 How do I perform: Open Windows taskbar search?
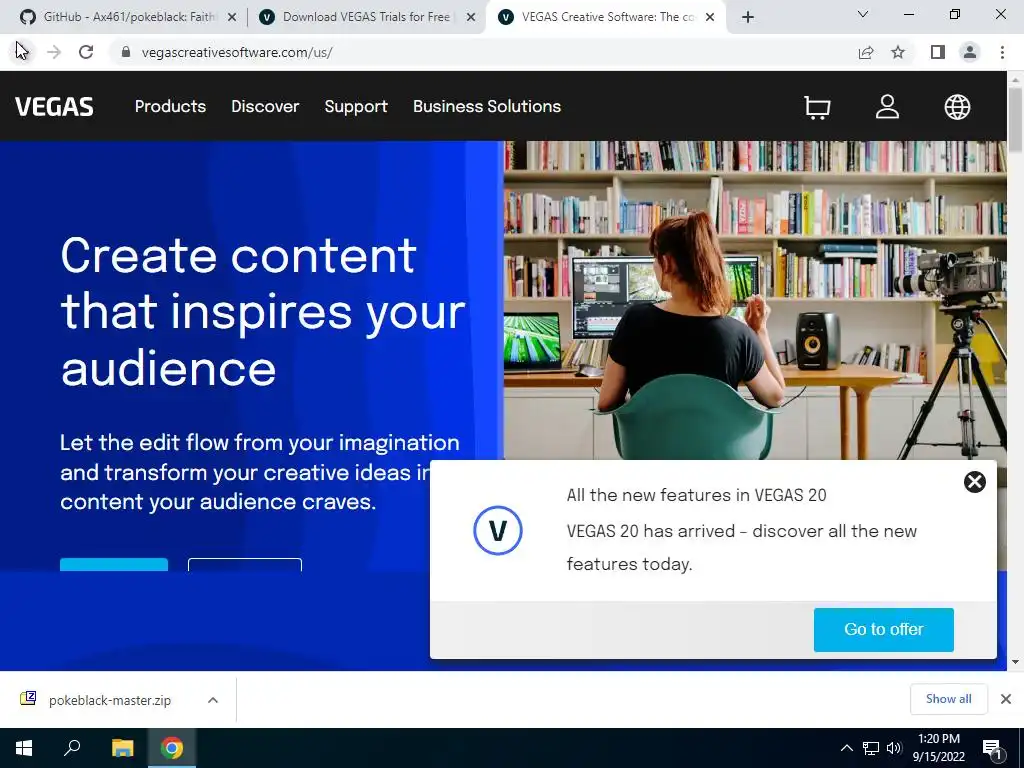pos(72,748)
